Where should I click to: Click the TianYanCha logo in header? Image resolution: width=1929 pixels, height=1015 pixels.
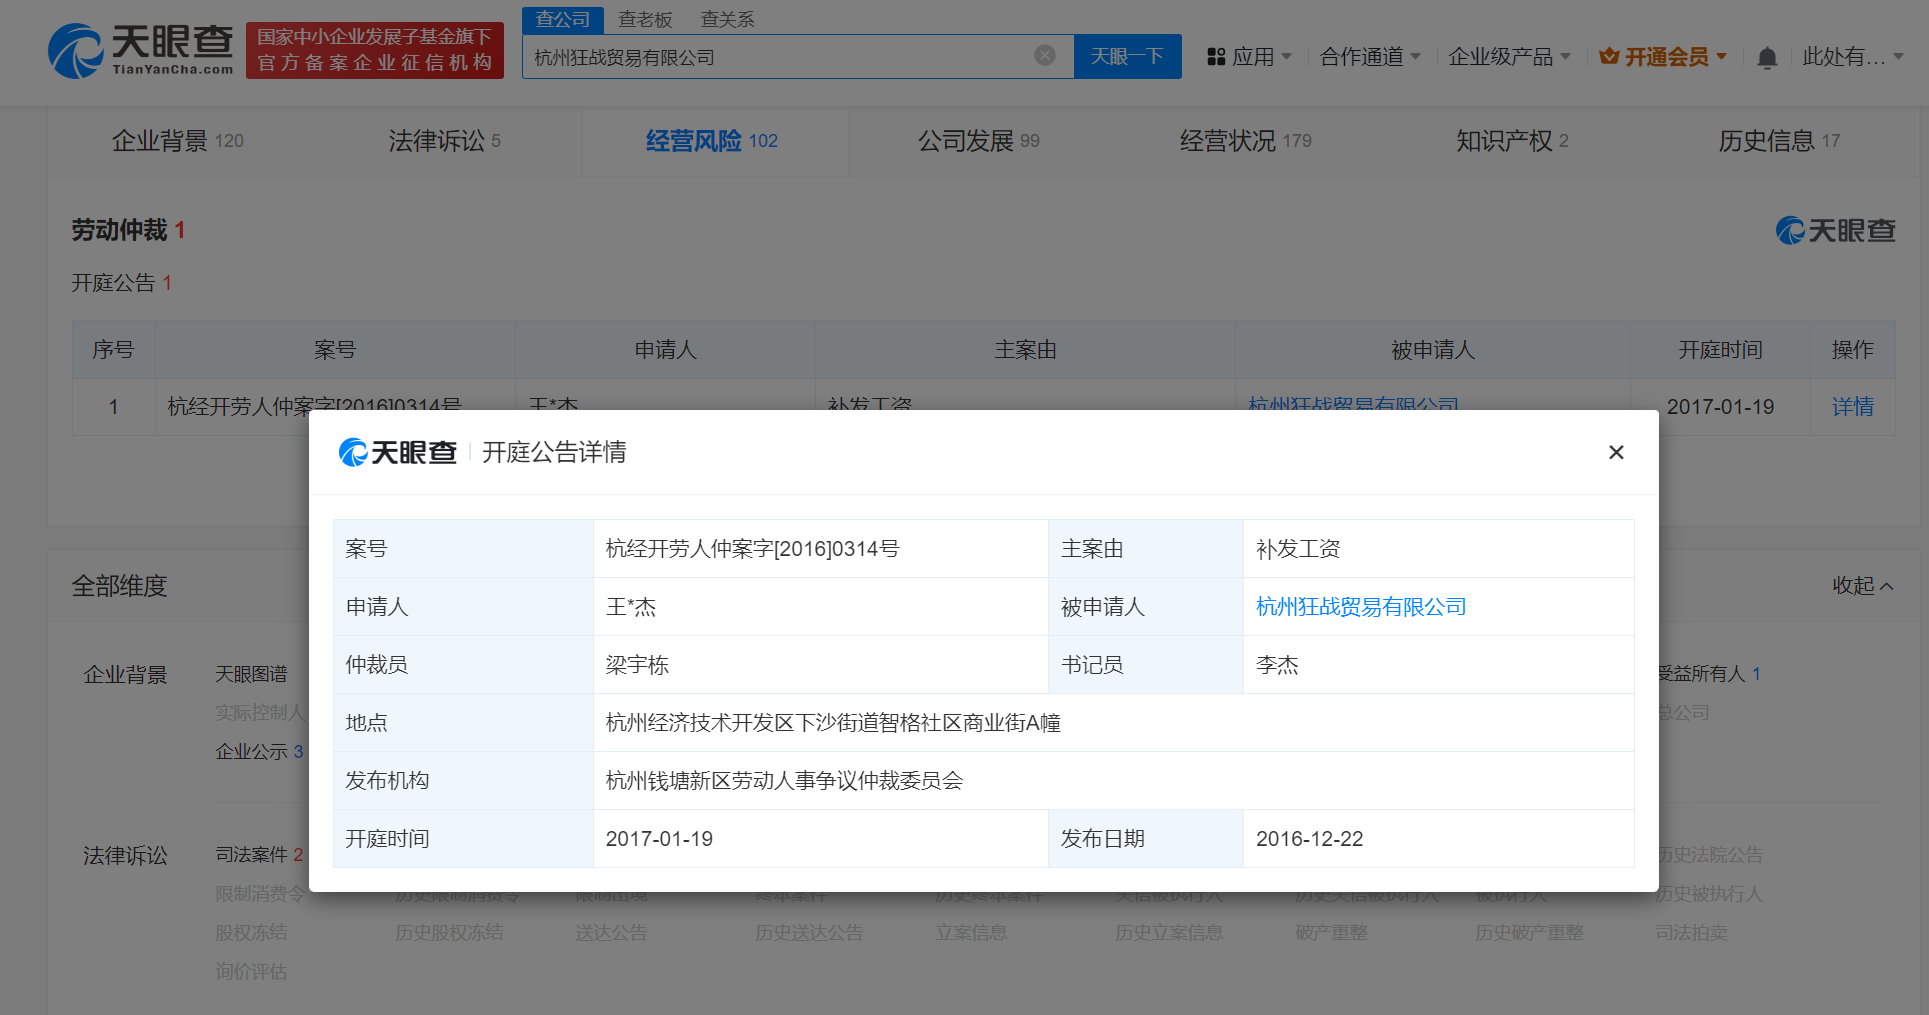click(141, 50)
